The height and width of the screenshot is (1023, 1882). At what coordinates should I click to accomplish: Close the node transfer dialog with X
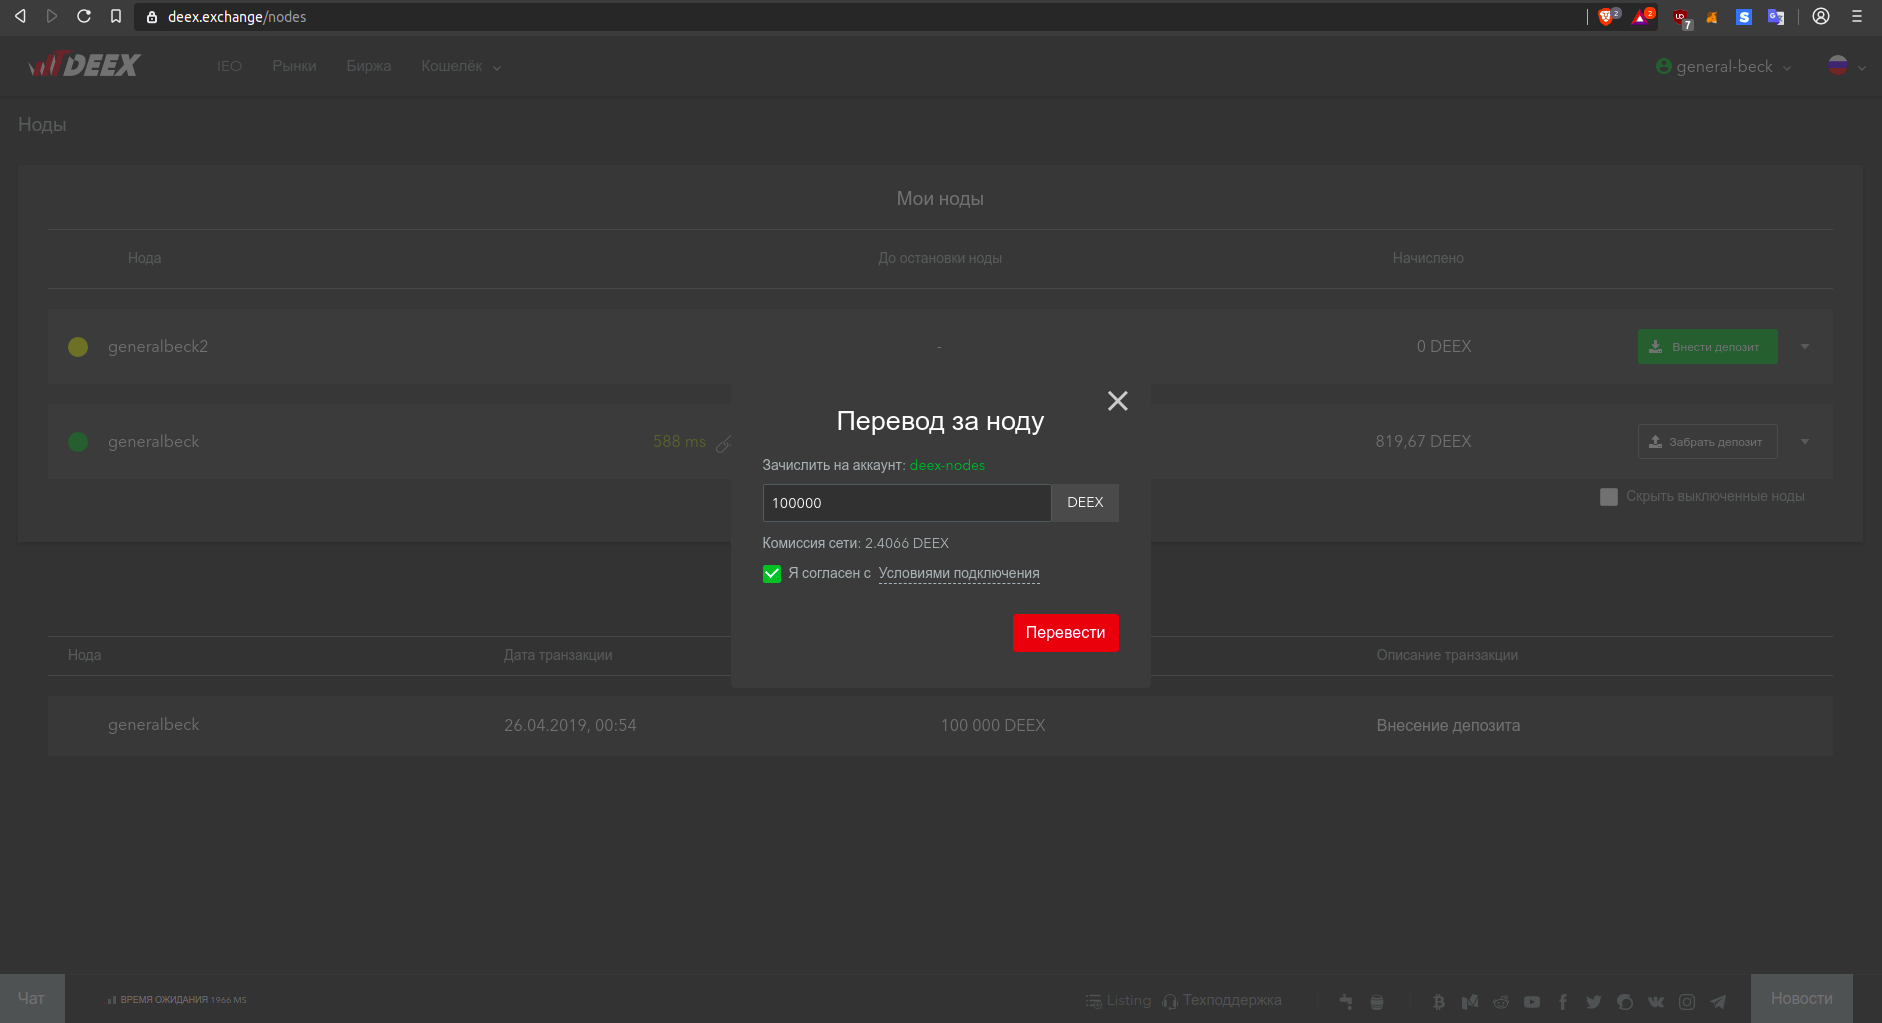[1118, 401]
